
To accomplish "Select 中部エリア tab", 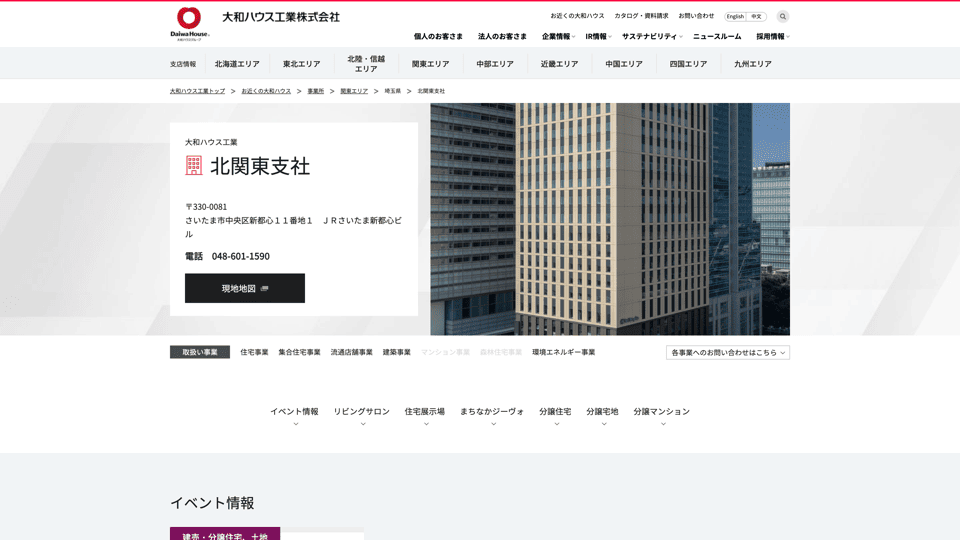I will [495, 64].
